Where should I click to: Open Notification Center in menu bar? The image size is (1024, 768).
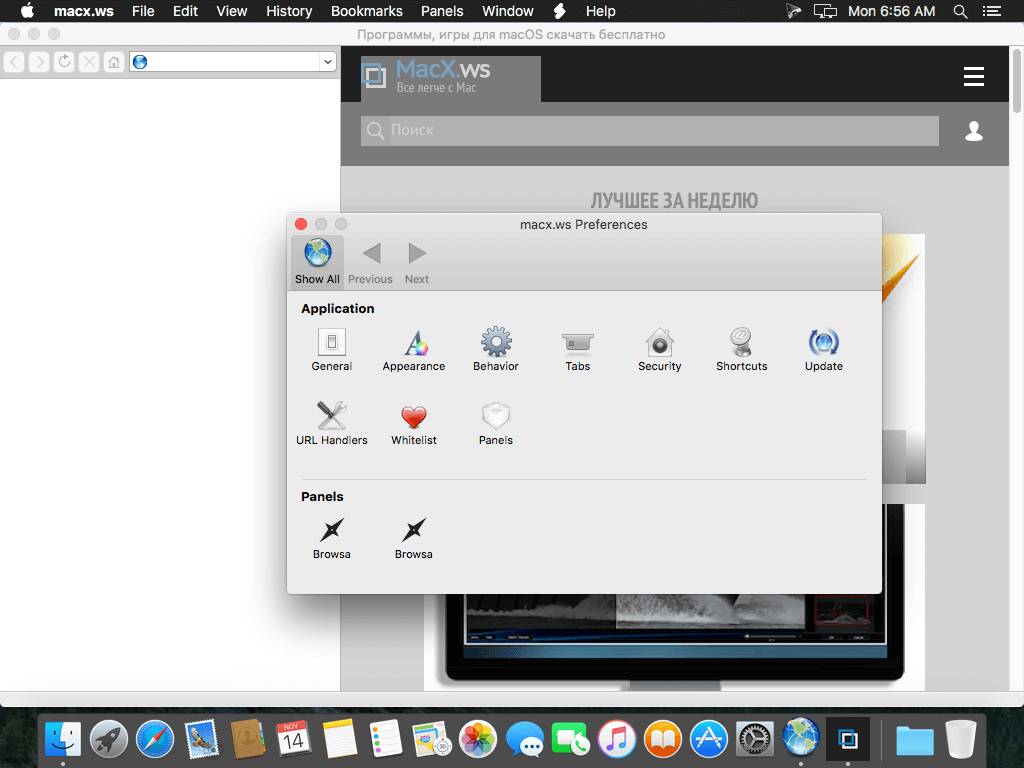pyautogui.click(x=992, y=11)
